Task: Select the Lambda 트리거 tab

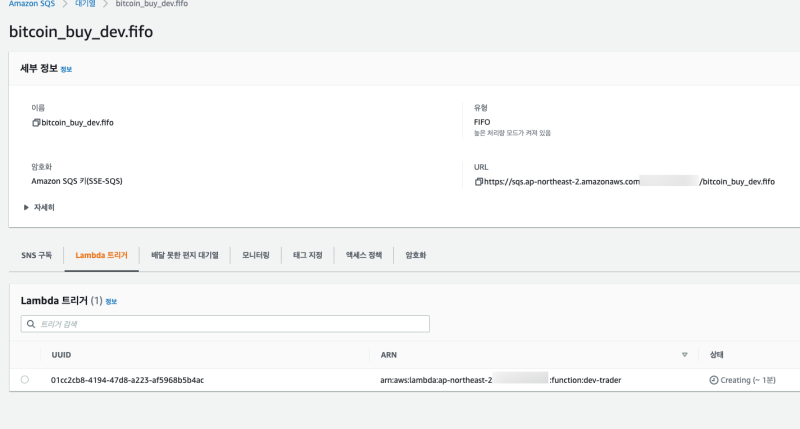Action: (x=102, y=255)
